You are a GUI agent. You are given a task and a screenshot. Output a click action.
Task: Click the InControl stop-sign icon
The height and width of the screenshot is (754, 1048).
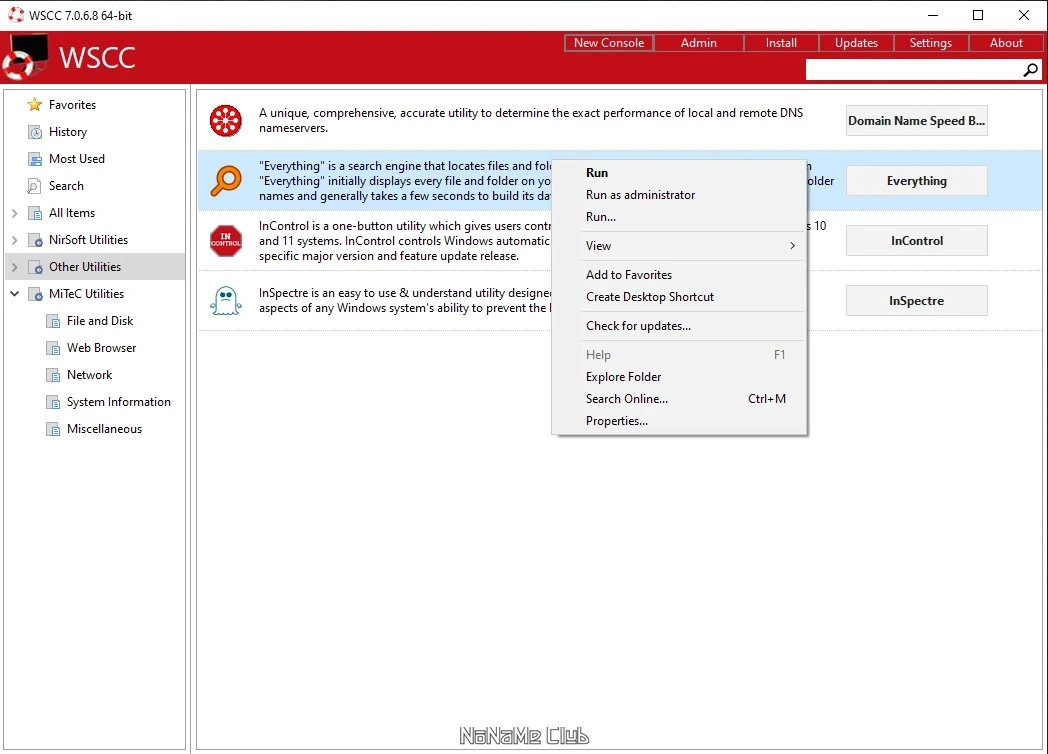point(226,241)
